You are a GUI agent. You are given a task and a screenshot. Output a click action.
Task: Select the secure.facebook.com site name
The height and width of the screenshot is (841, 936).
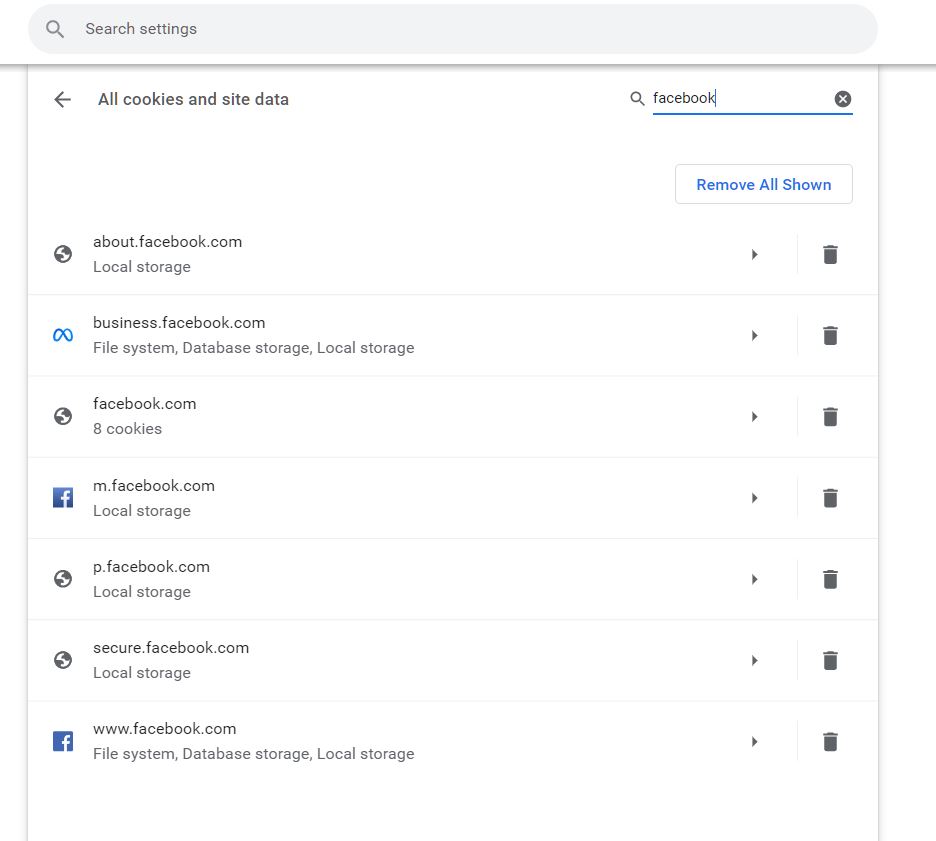point(171,648)
